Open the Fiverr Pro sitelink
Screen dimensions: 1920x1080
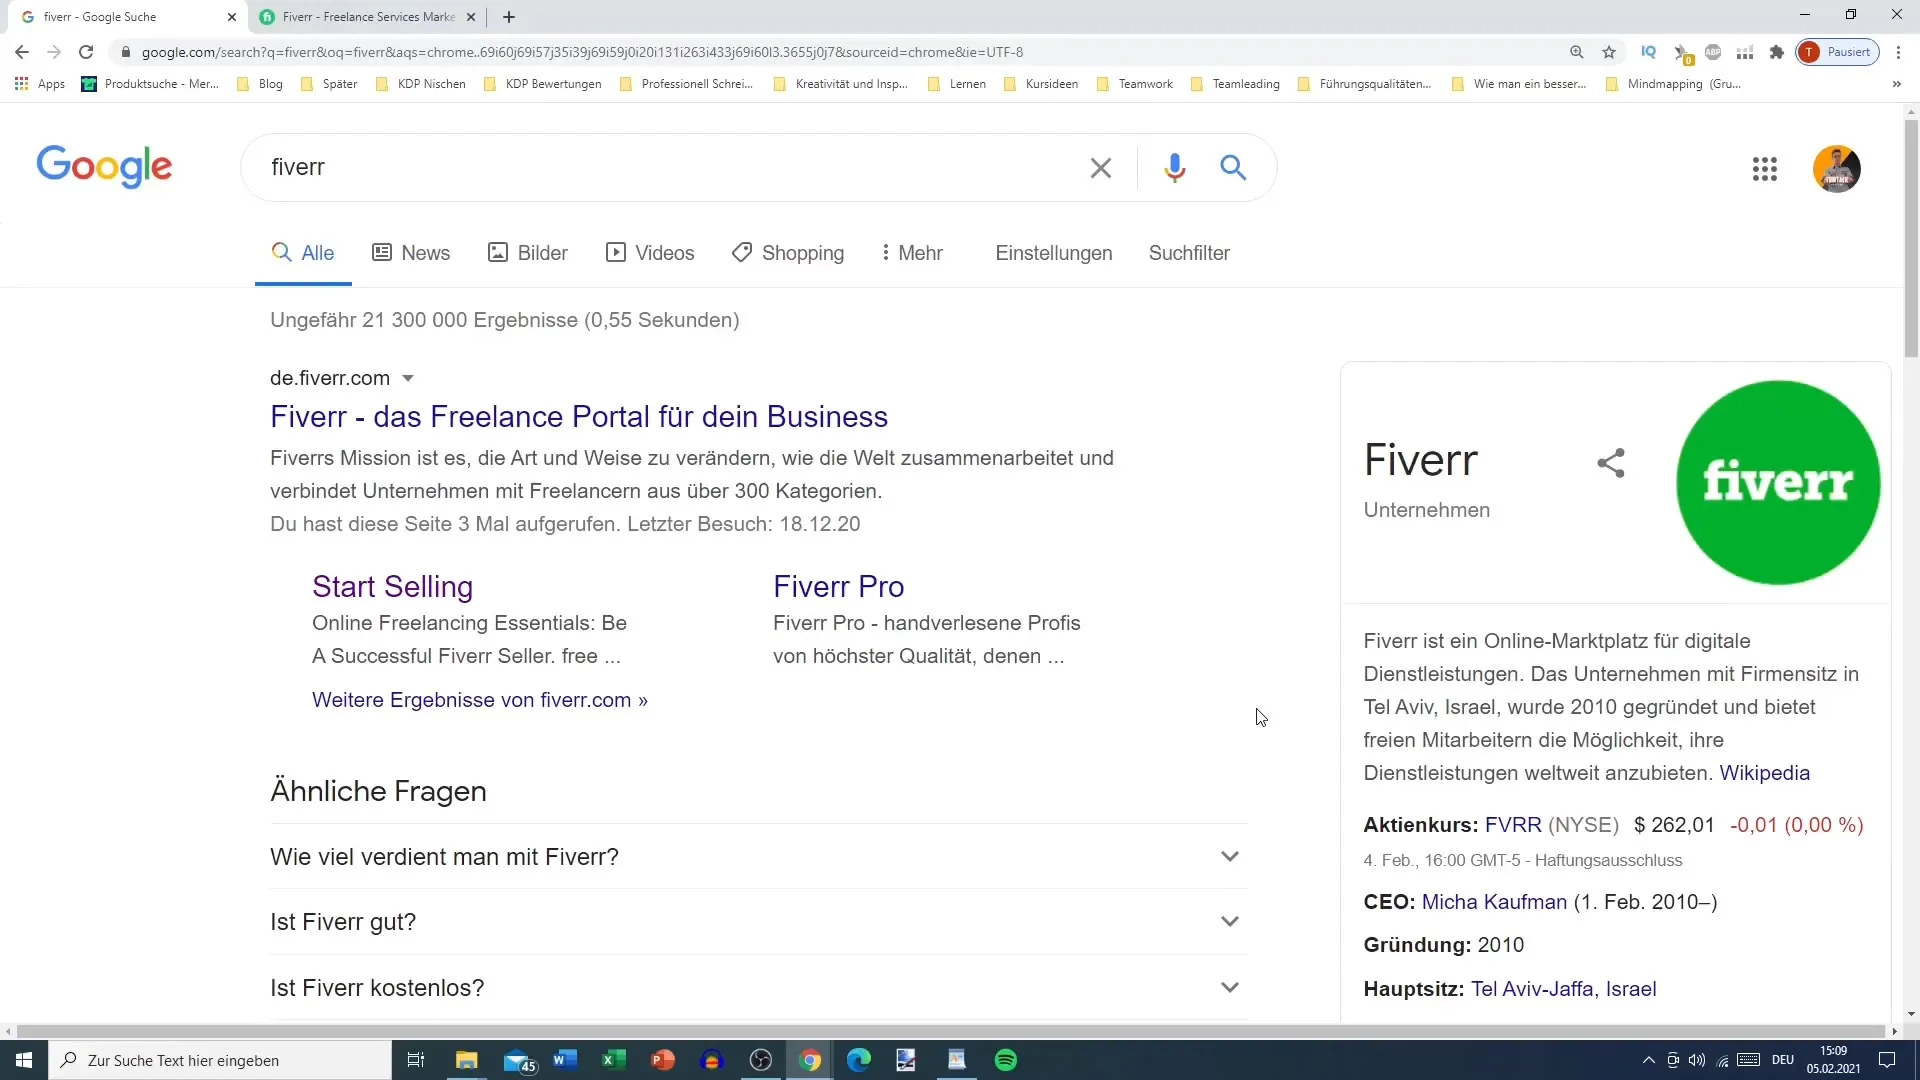click(x=838, y=587)
